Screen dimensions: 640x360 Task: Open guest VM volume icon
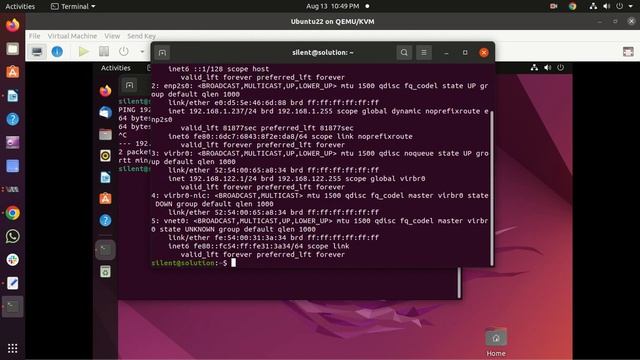click(547, 68)
